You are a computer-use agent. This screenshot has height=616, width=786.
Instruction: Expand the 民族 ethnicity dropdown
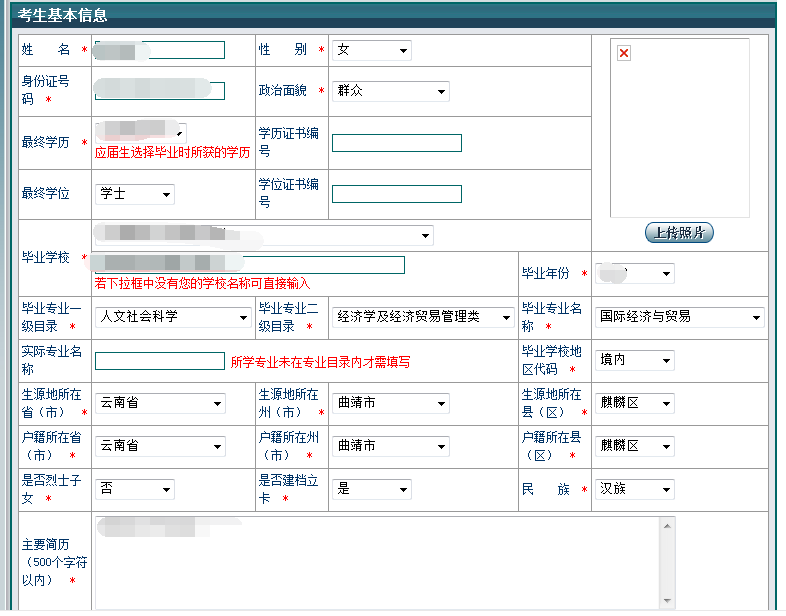coord(634,490)
